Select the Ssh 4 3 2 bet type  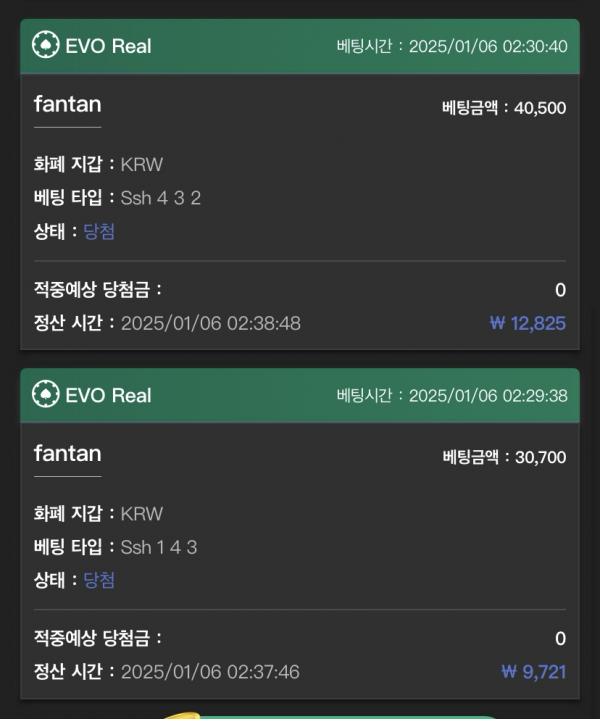tap(161, 198)
